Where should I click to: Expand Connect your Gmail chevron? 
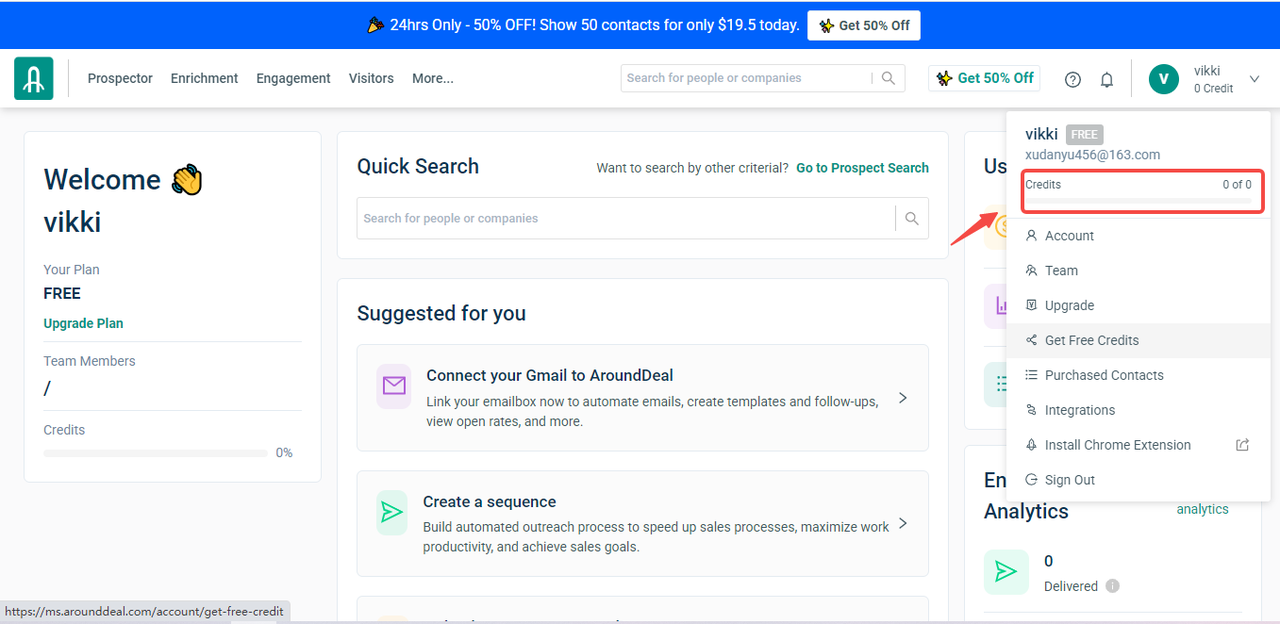click(903, 398)
